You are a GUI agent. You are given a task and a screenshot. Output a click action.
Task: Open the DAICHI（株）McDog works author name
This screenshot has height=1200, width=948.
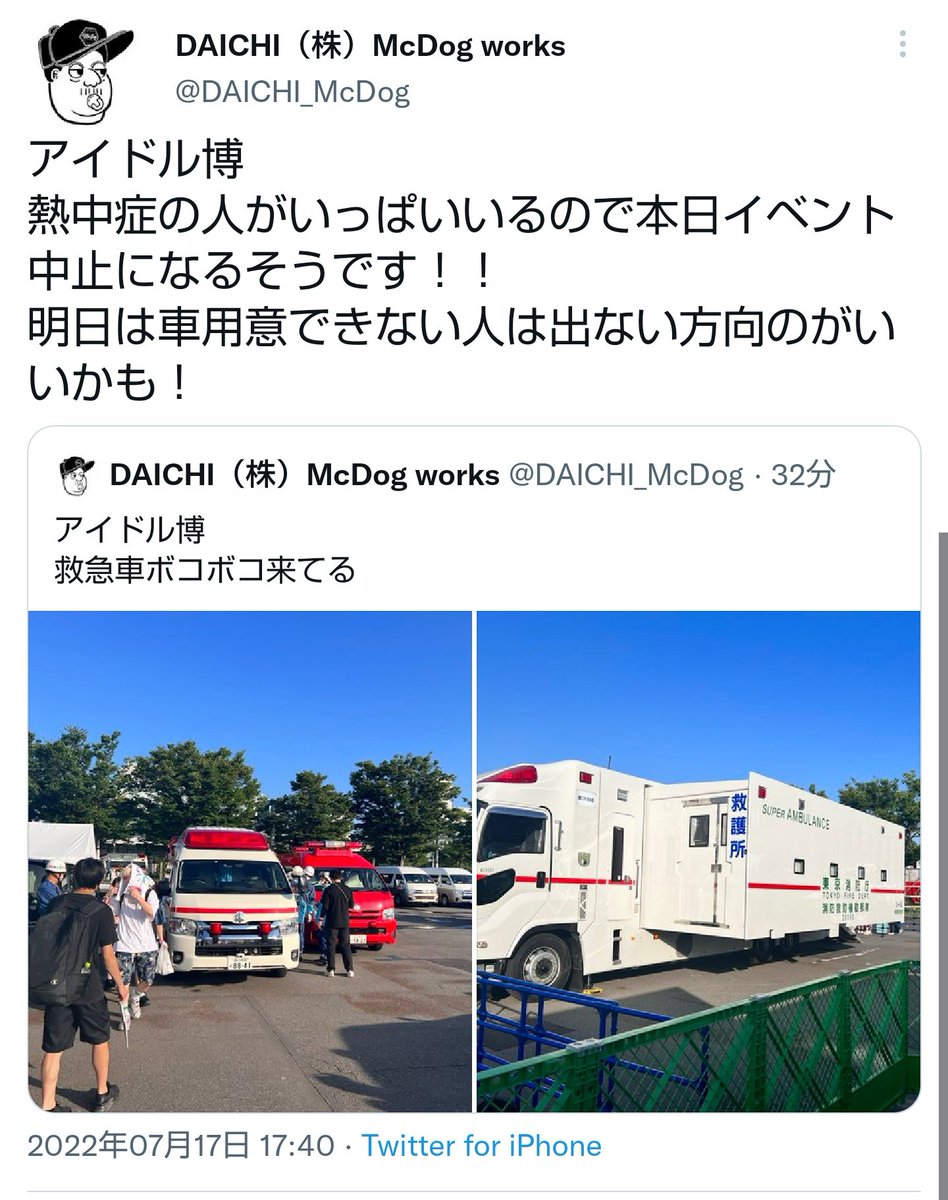[x=370, y=46]
